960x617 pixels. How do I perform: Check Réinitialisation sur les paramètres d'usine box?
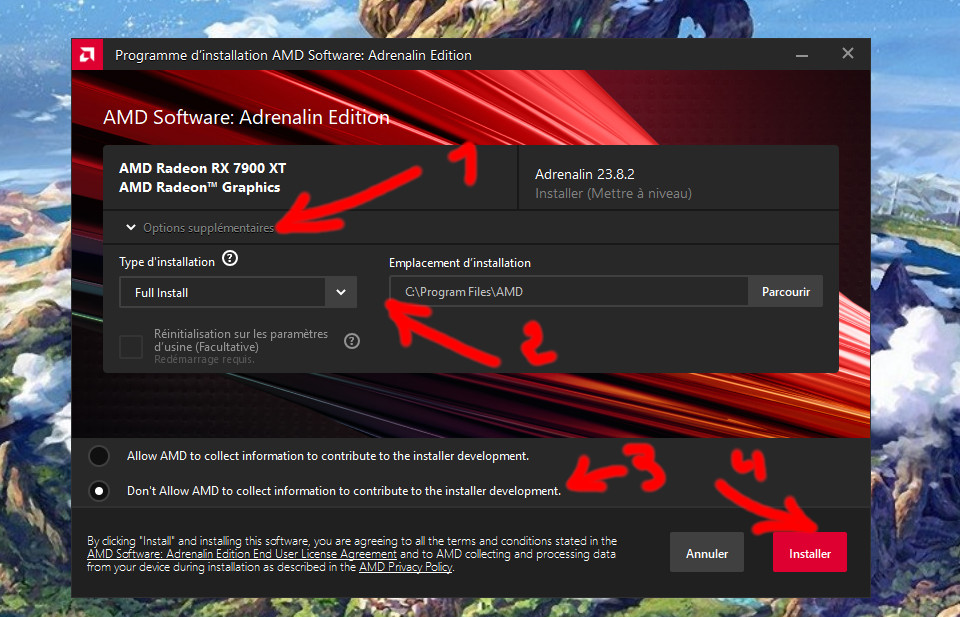pyautogui.click(x=131, y=346)
